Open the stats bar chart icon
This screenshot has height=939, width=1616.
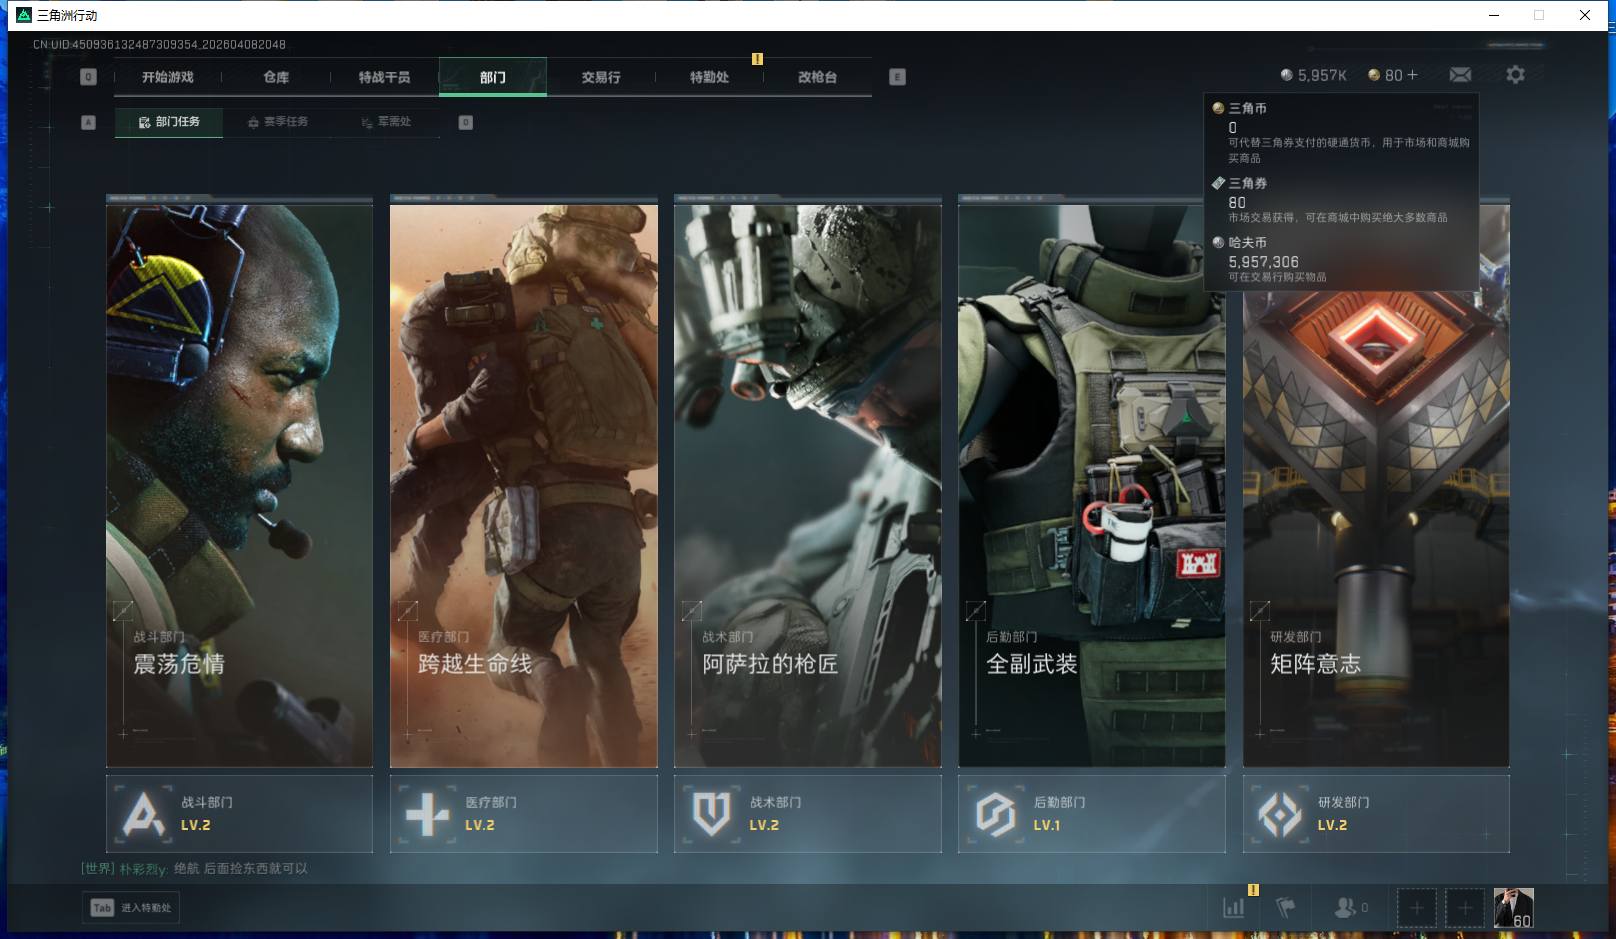1234,907
